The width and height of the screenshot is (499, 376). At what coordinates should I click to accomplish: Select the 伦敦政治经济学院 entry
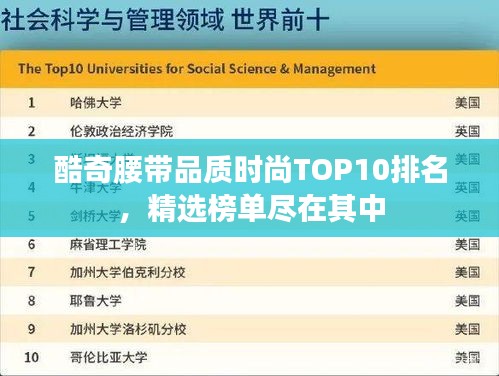click(x=121, y=131)
